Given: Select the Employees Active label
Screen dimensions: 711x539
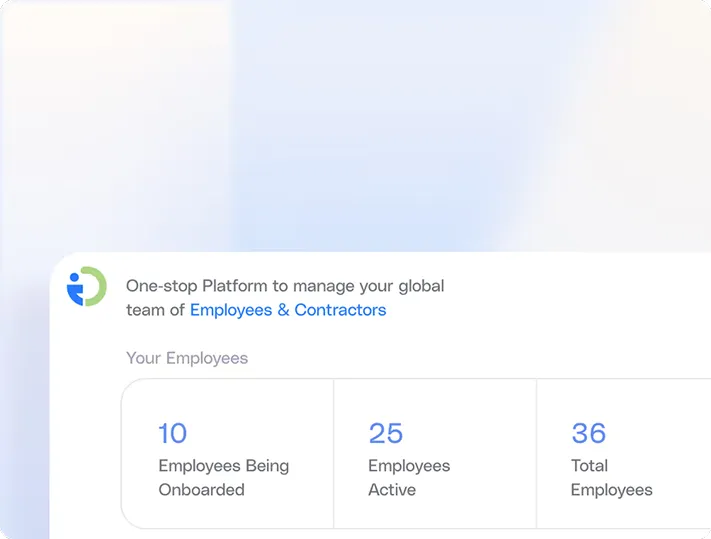Looking at the screenshot, I should pos(409,478).
